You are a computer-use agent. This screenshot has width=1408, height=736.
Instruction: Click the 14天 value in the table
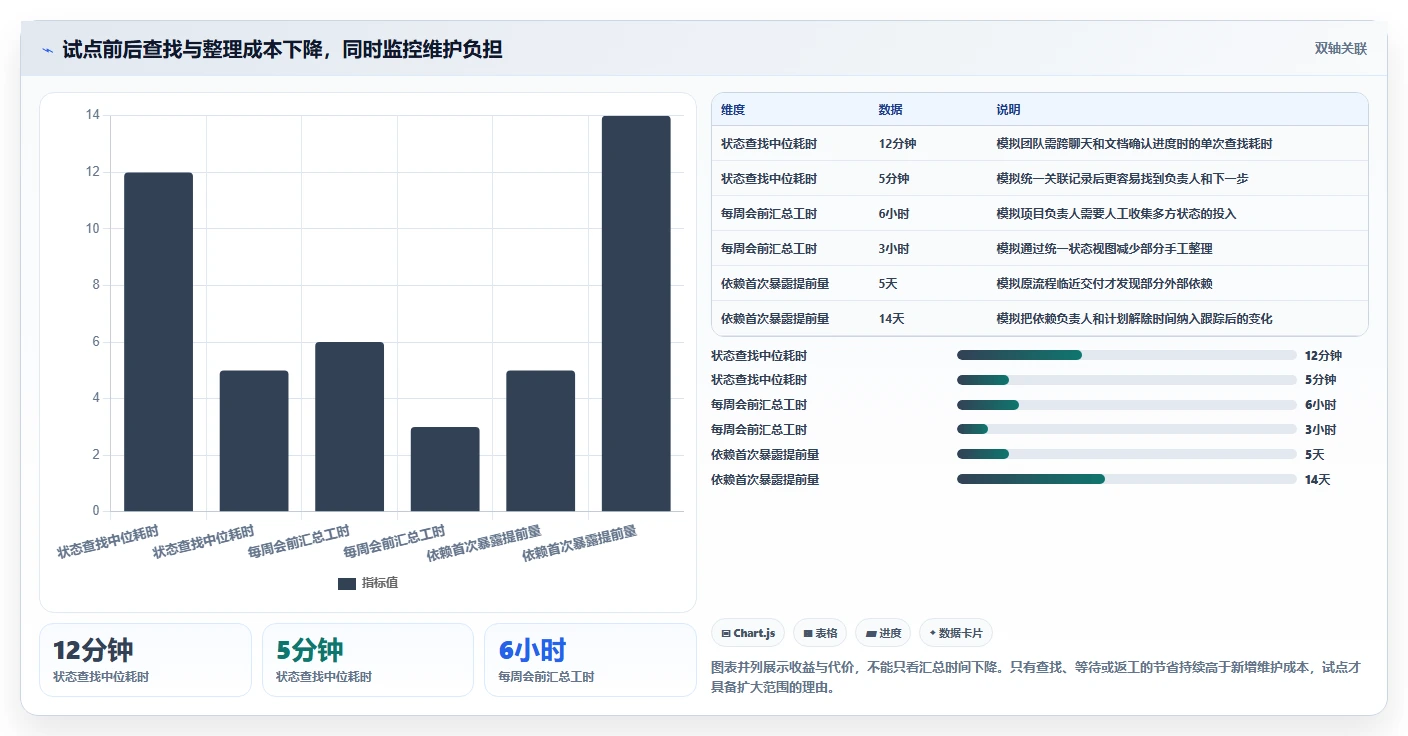point(891,319)
